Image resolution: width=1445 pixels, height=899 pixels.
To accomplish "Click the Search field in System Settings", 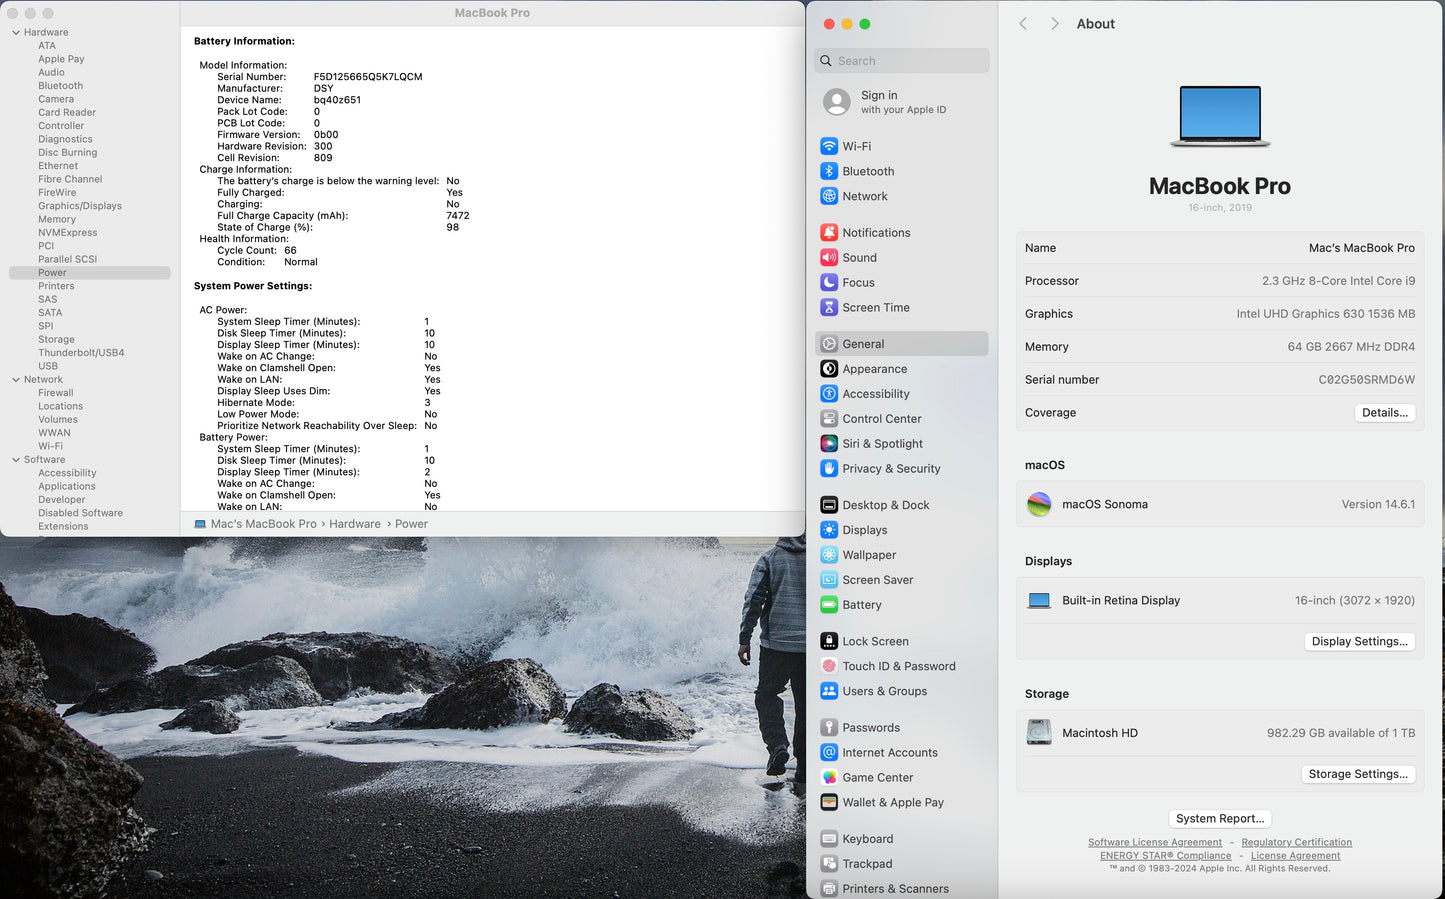I will [x=902, y=61].
